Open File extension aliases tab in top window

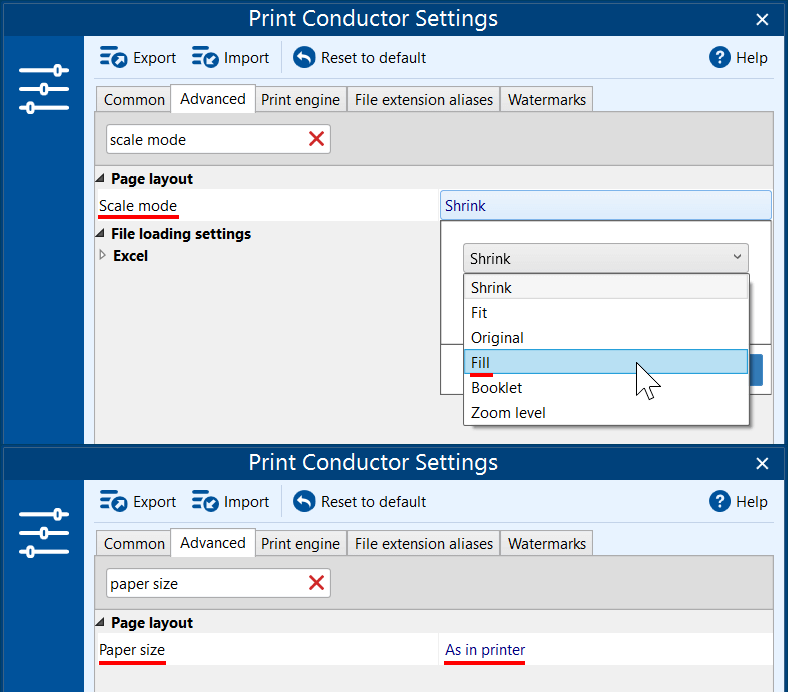(424, 100)
